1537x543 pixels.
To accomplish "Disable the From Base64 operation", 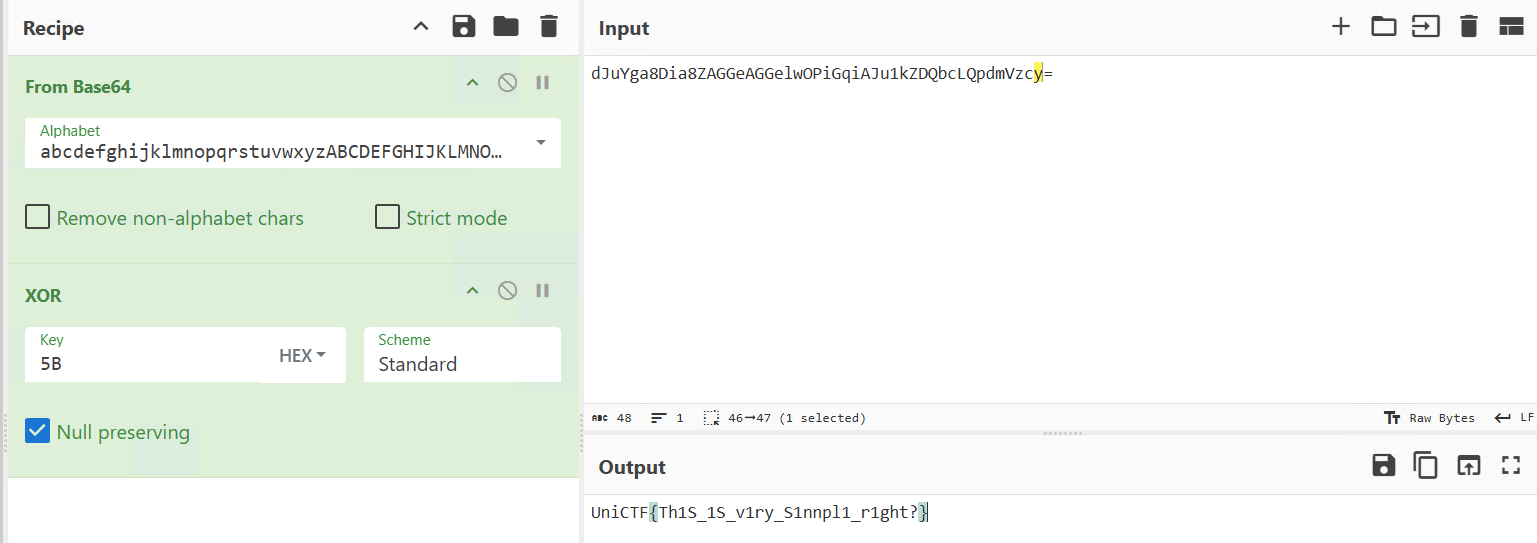I will pyautogui.click(x=507, y=83).
